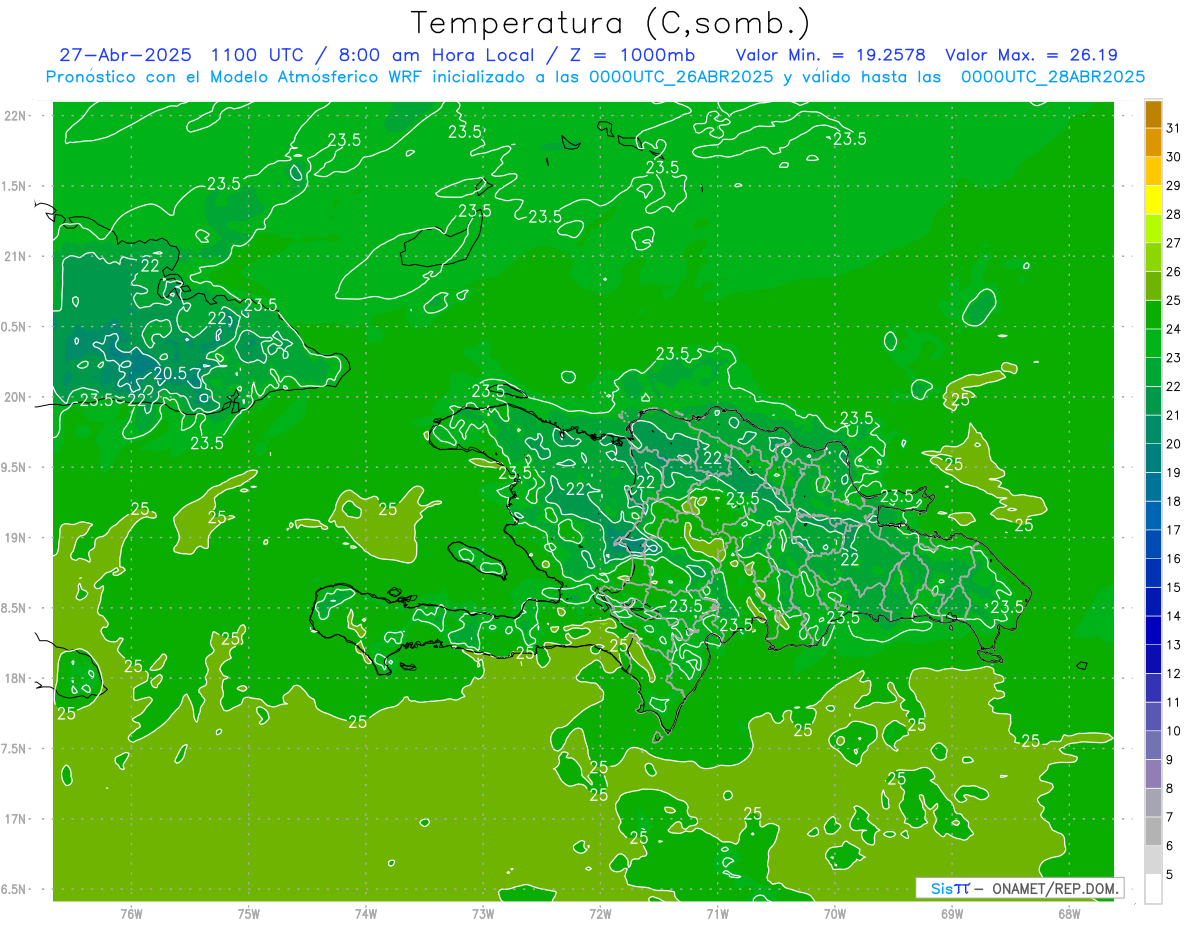This screenshot has height=927, width=1200.
Task: Click the "69W" longitude axis label
Action: coord(952,914)
